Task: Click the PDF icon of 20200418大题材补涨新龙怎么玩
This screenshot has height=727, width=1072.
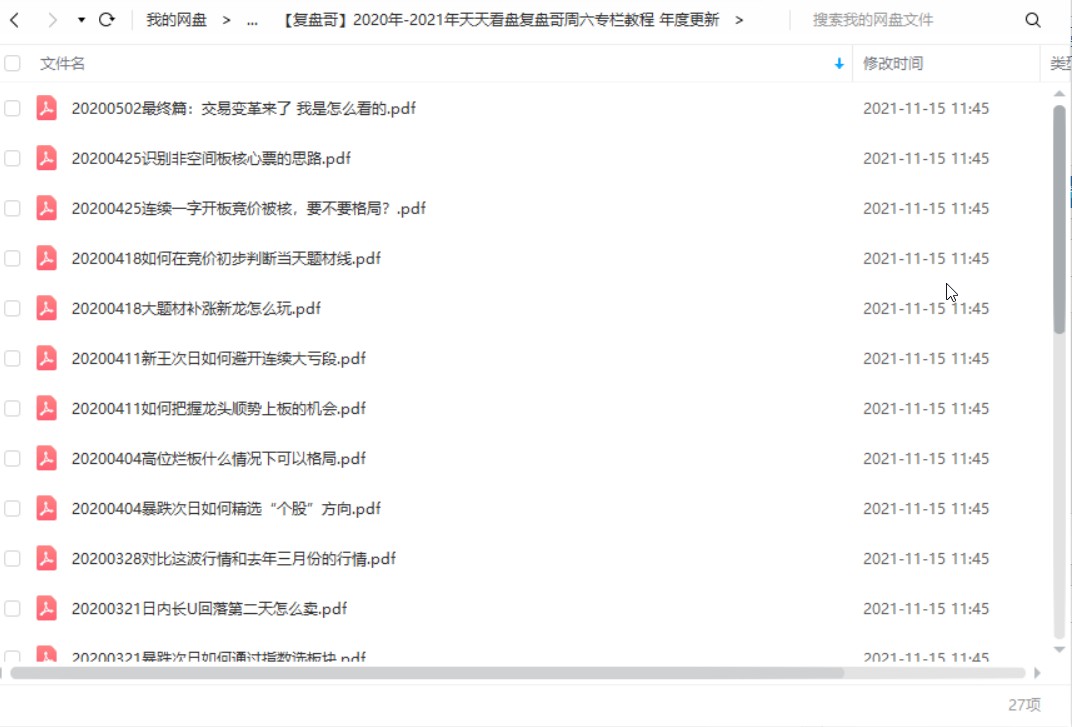Action: (46, 308)
